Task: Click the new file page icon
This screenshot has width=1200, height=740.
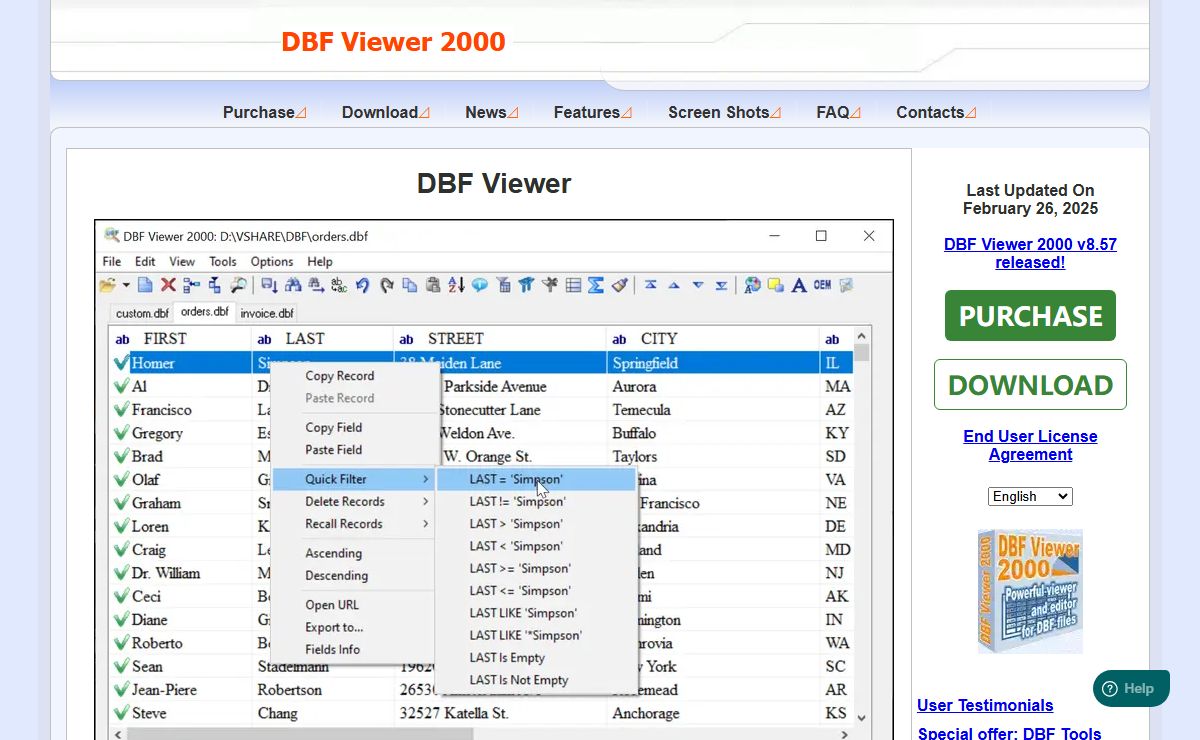Action: 145,285
